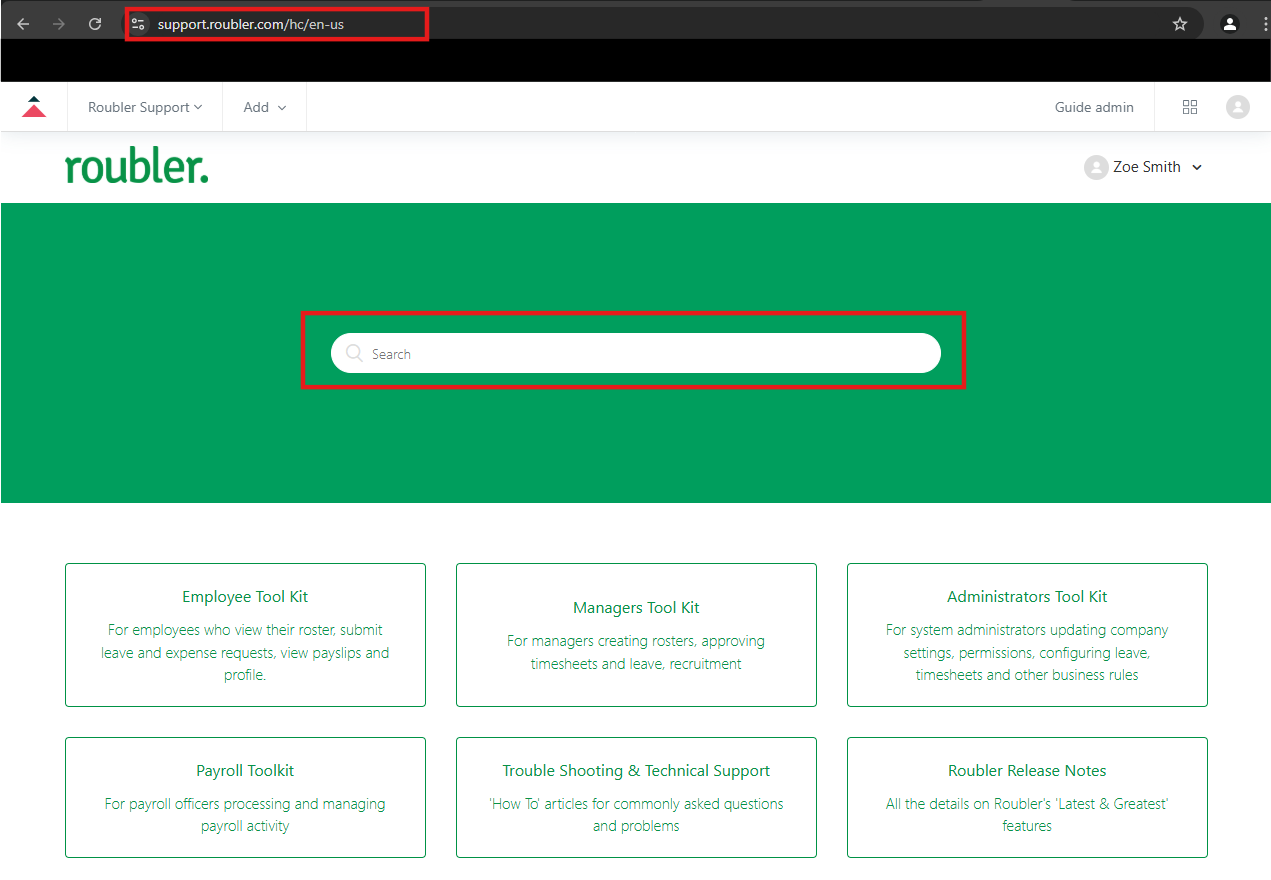The image size is (1271, 880).
Task: Expand the Zoe Smith user menu chevron
Action: click(x=1198, y=168)
